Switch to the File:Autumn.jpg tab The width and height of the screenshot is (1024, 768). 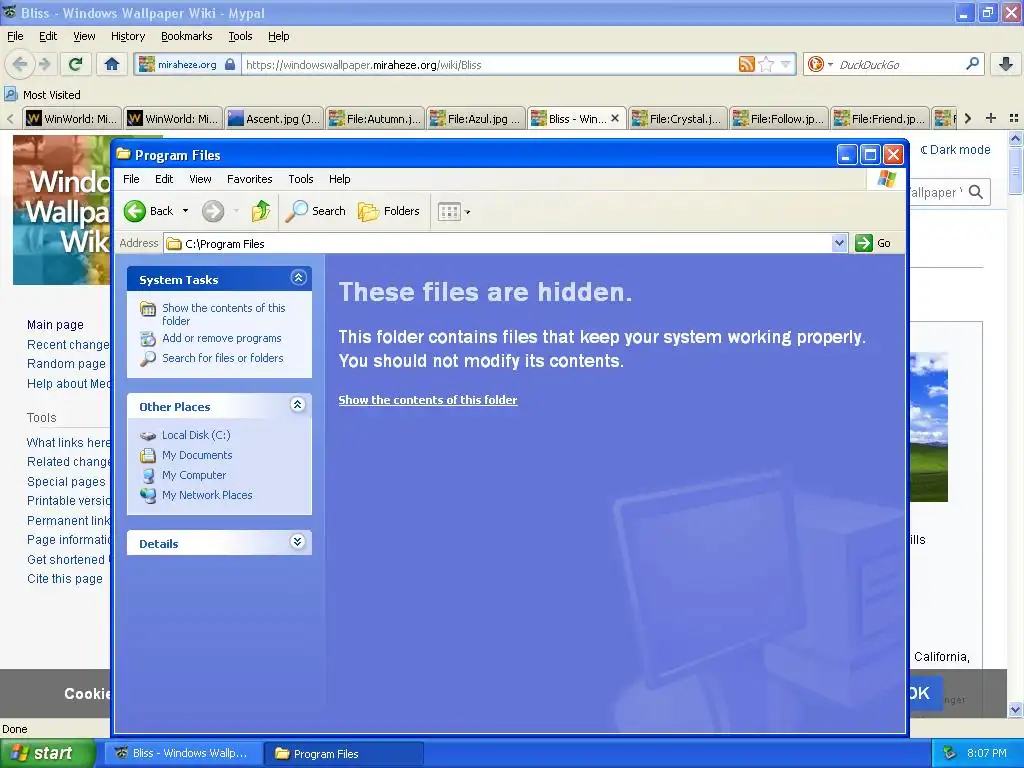tap(376, 118)
